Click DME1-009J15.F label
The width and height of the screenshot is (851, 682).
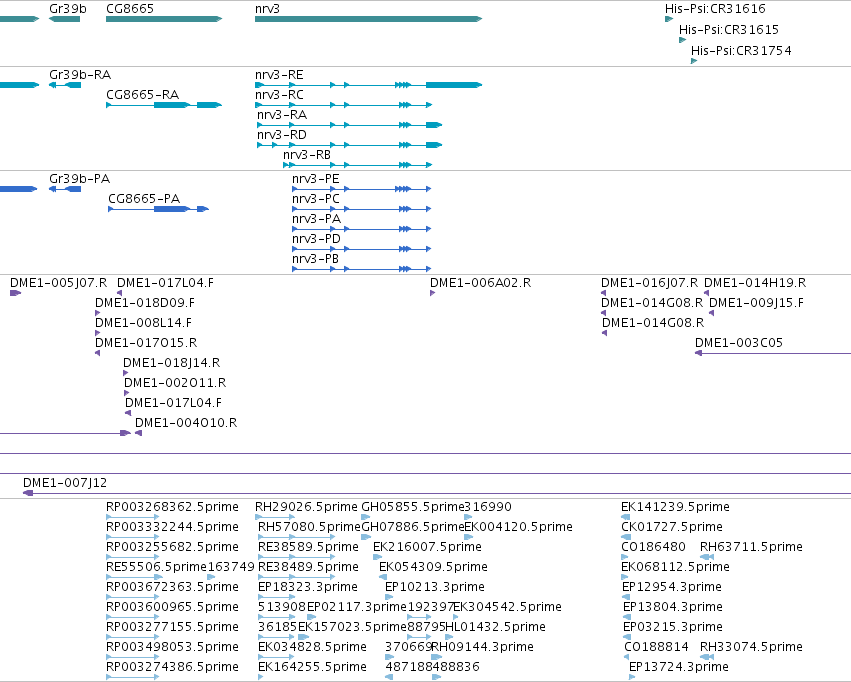pyautogui.click(x=757, y=303)
